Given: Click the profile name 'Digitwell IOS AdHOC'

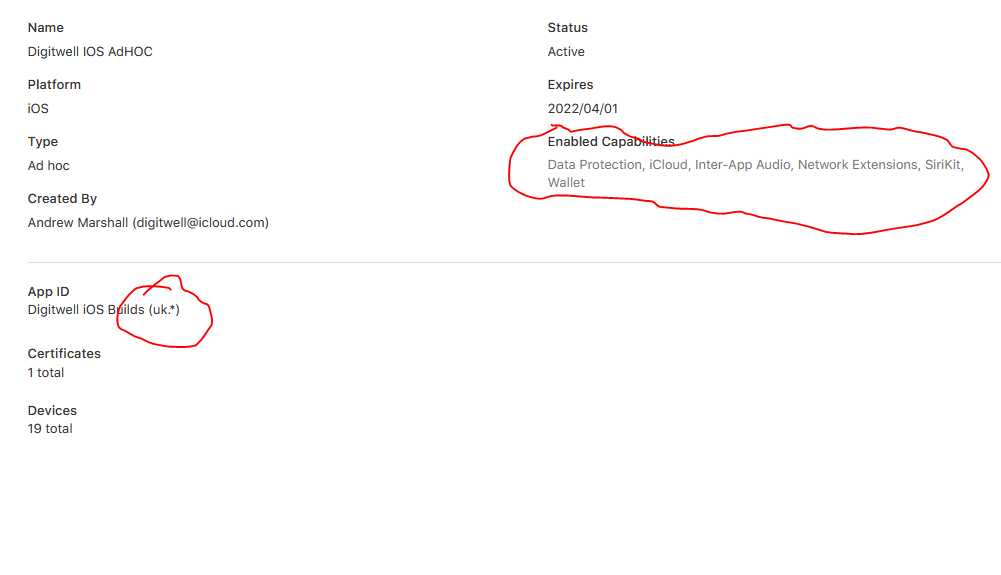Looking at the screenshot, I should pyautogui.click(x=90, y=52).
